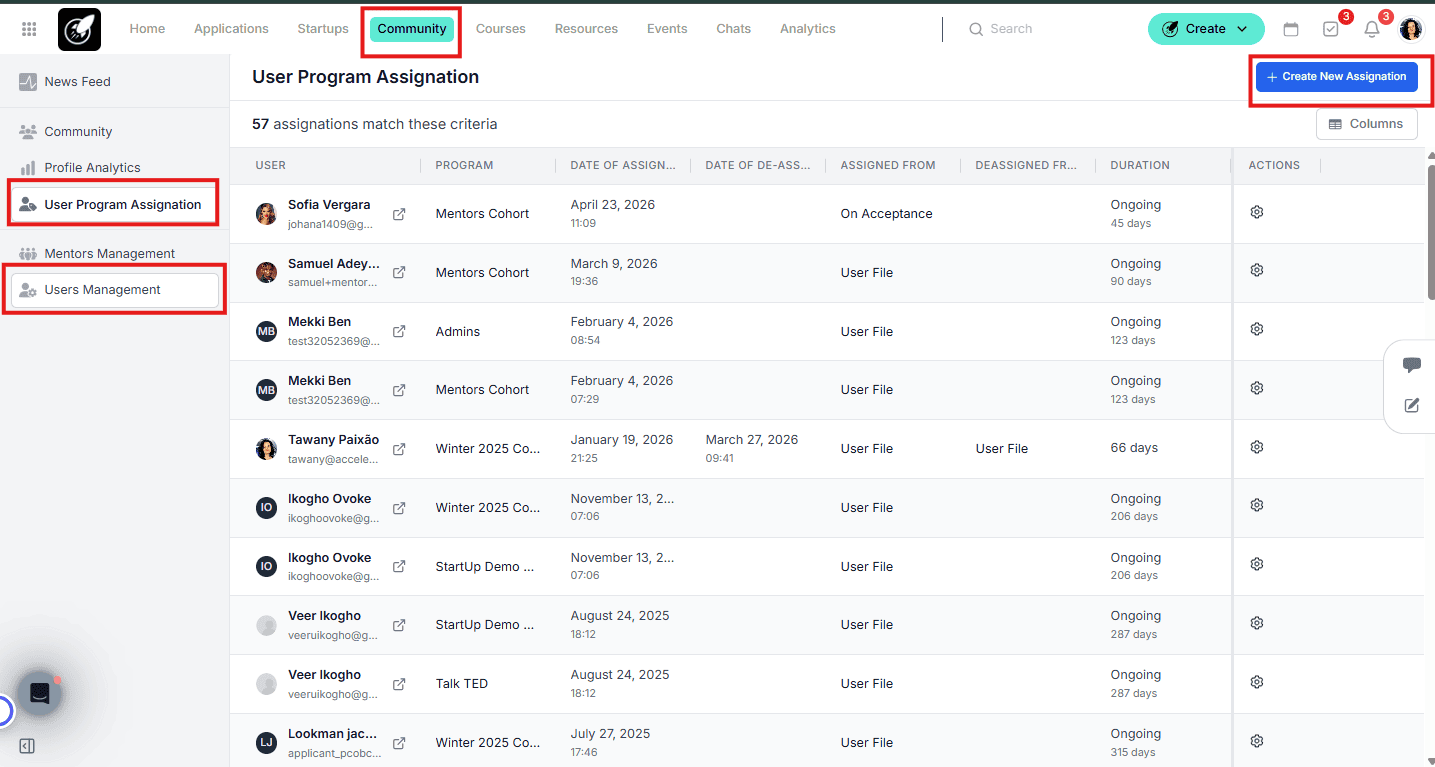The width and height of the screenshot is (1435, 767).
Task: Click the '57 assignations match these criteria' text
Action: tap(375, 124)
